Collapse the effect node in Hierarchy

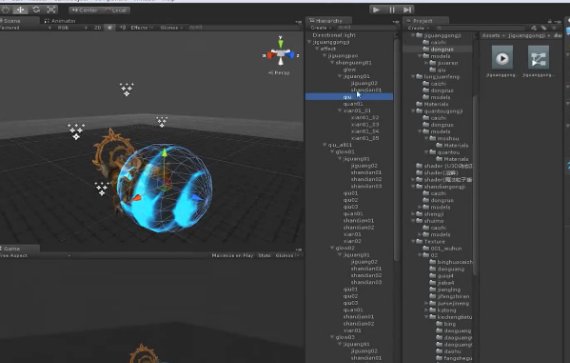click(317, 49)
